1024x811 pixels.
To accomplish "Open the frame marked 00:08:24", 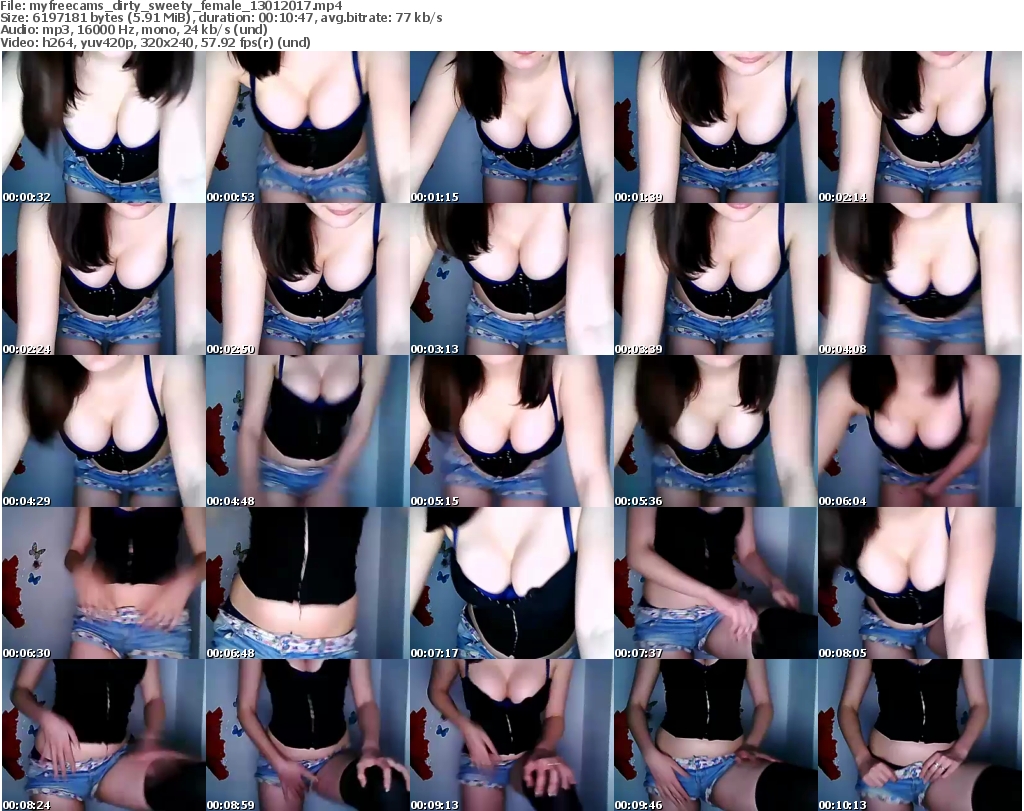I will pyautogui.click(x=103, y=735).
